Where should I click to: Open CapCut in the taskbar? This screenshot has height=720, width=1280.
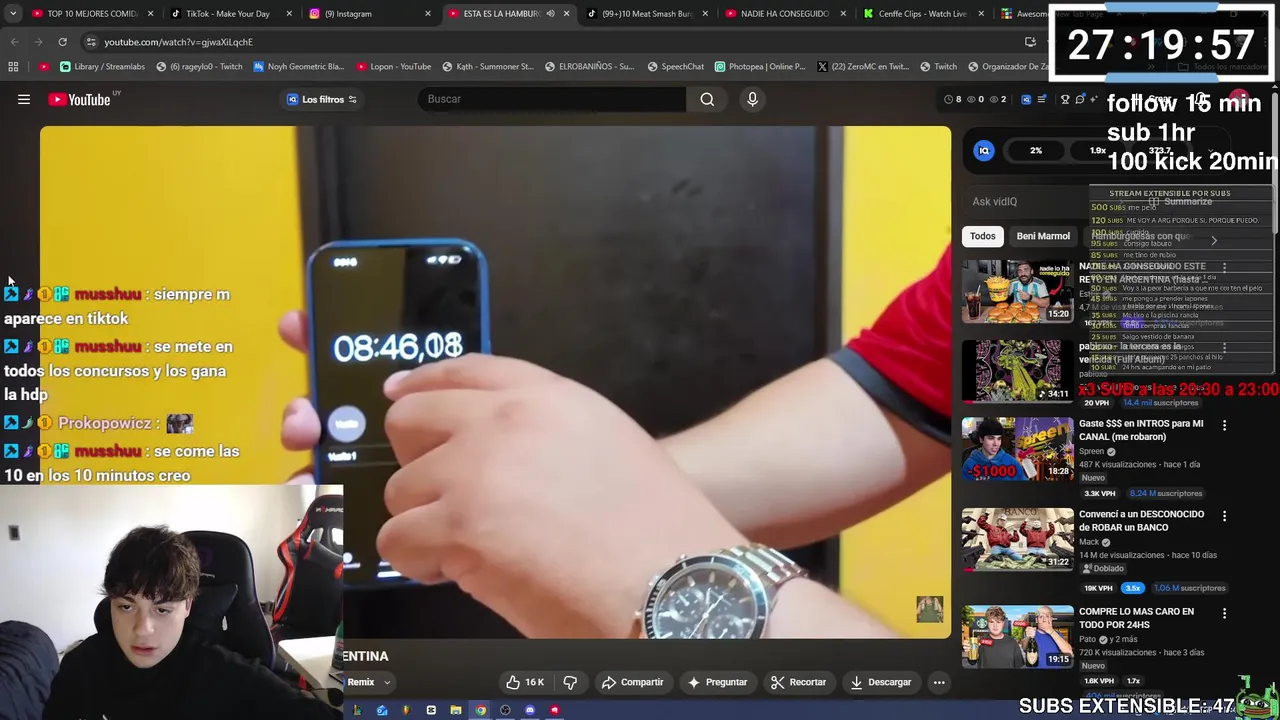coord(431,710)
